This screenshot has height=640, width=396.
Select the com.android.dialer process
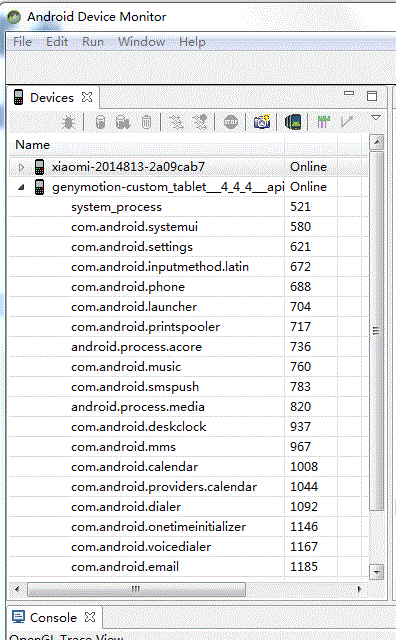126,507
